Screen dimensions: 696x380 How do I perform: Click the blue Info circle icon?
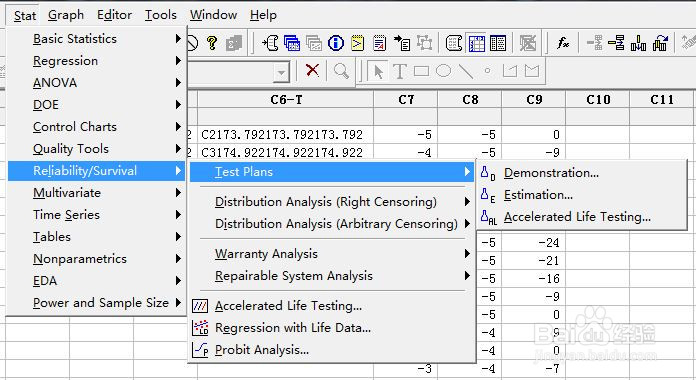click(x=336, y=43)
